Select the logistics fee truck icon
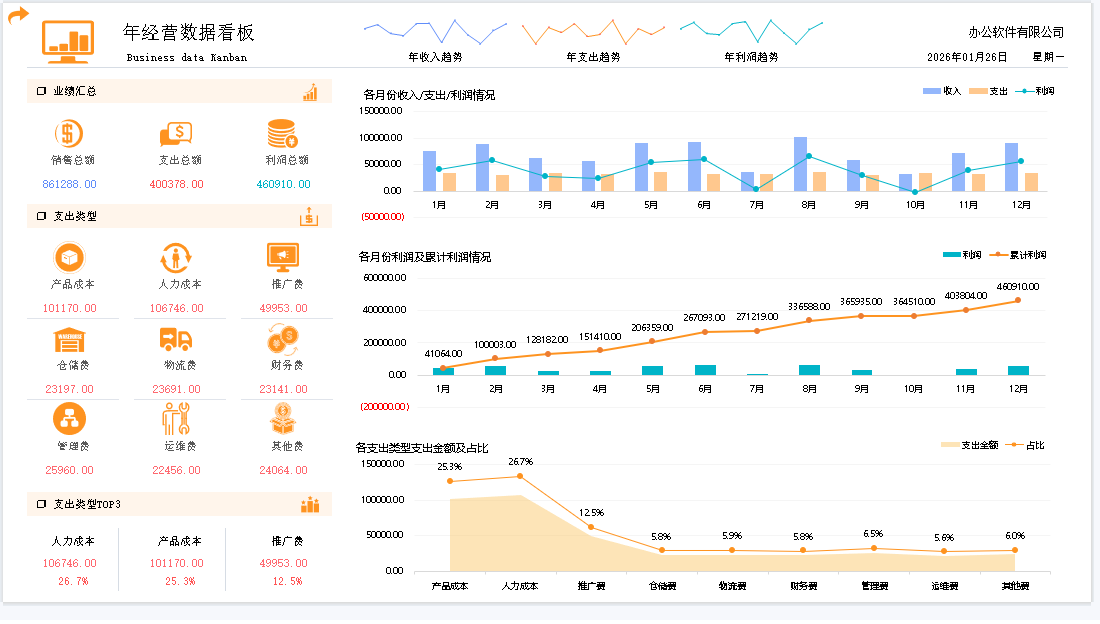Image resolution: width=1100 pixels, height=624 pixels. click(175, 340)
